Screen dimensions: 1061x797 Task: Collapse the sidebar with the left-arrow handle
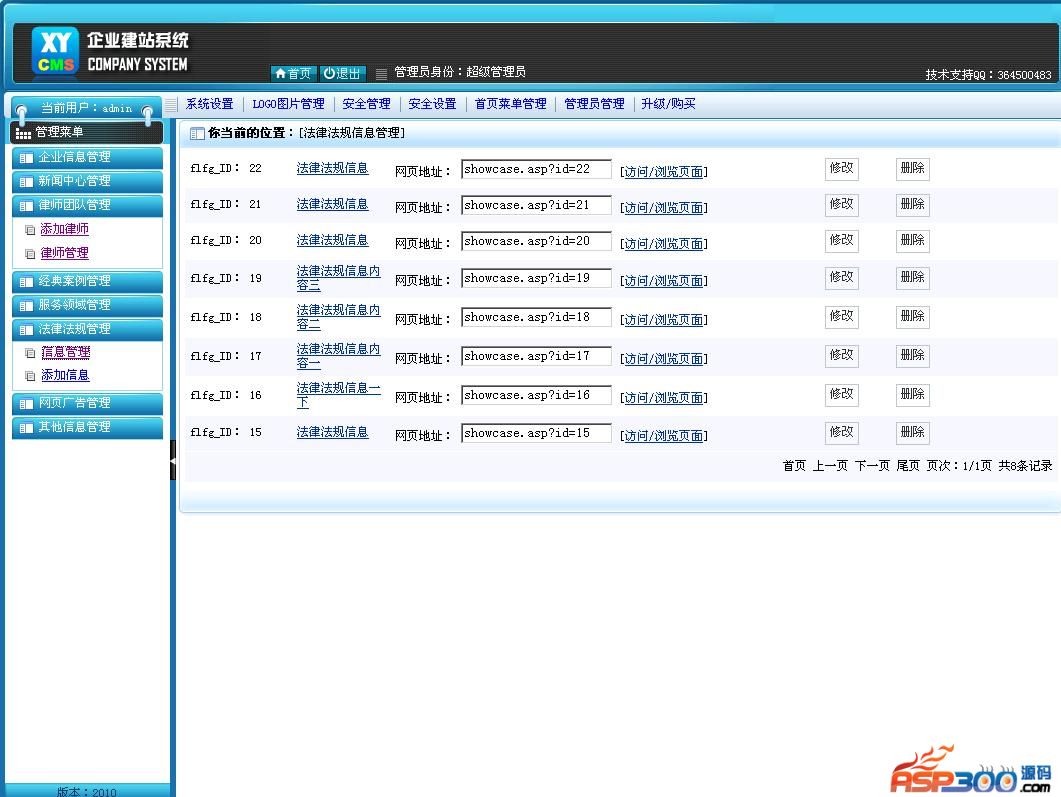(x=172, y=460)
